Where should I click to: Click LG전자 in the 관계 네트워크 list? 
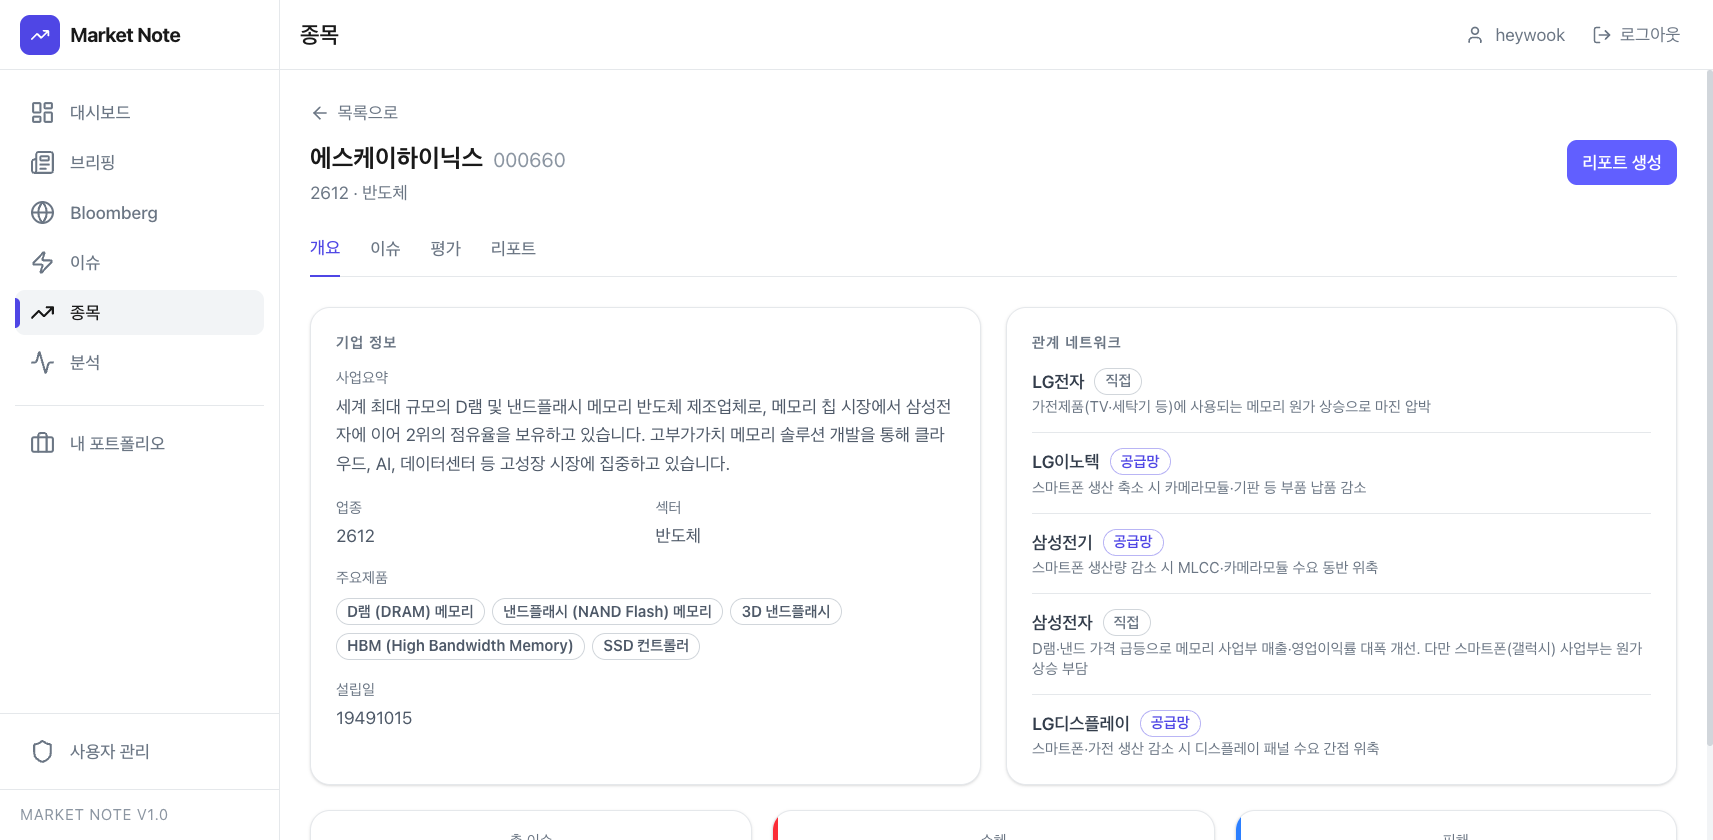(x=1058, y=381)
